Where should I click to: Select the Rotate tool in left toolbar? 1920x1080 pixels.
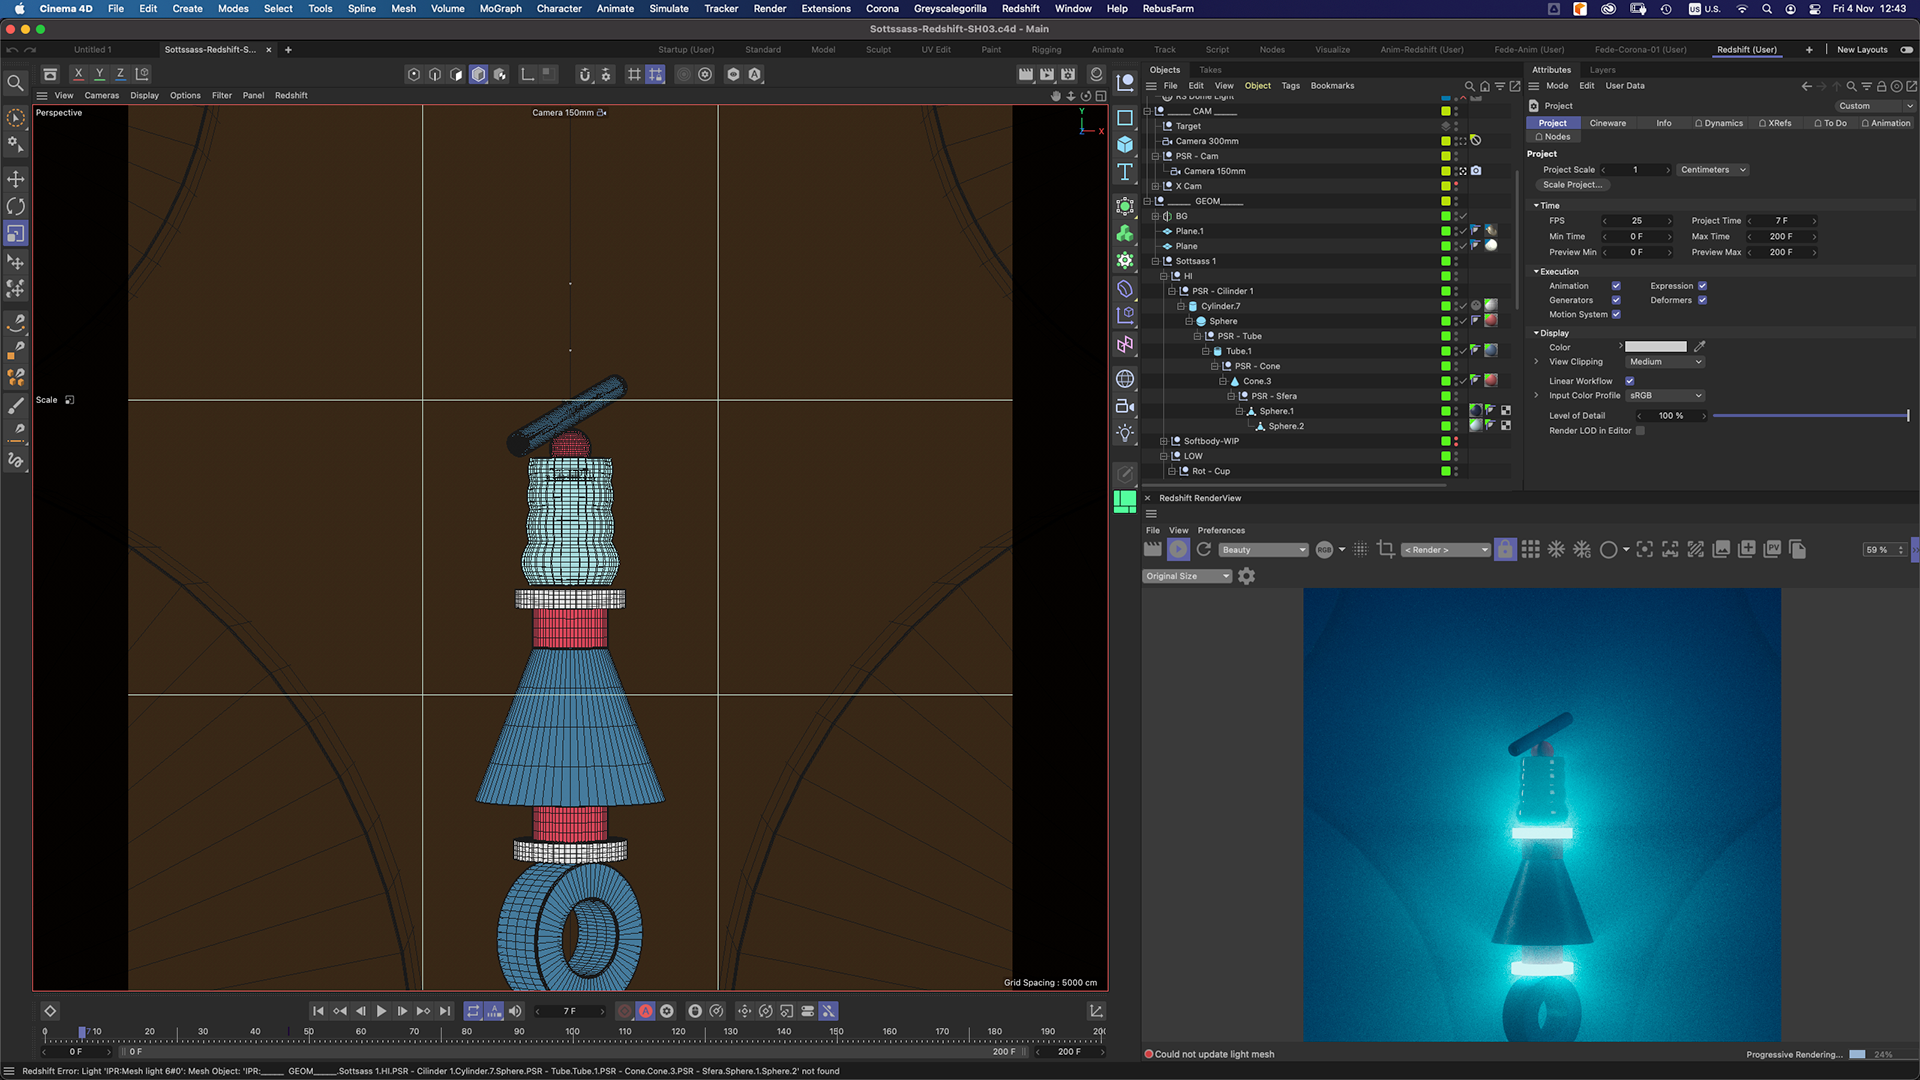click(x=16, y=206)
